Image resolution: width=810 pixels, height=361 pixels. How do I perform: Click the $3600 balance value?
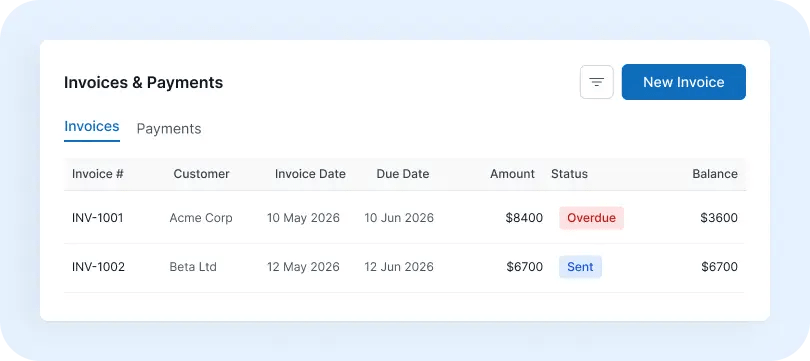pos(719,218)
